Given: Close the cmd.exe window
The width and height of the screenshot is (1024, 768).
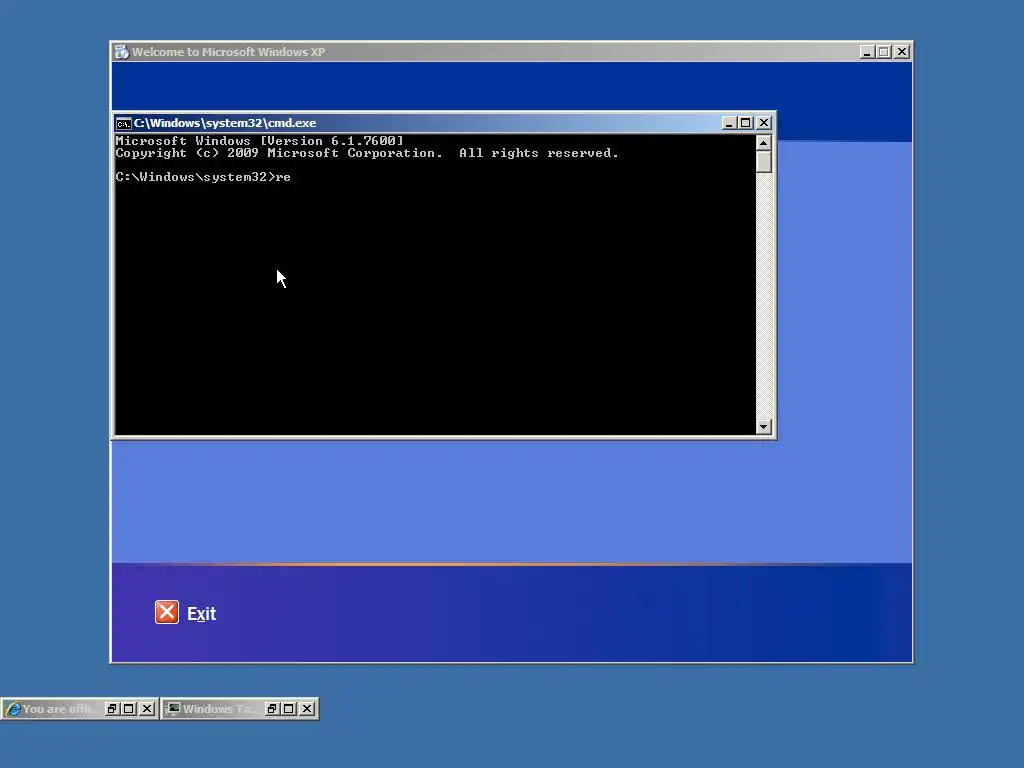Looking at the screenshot, I should tap(764, 123).
